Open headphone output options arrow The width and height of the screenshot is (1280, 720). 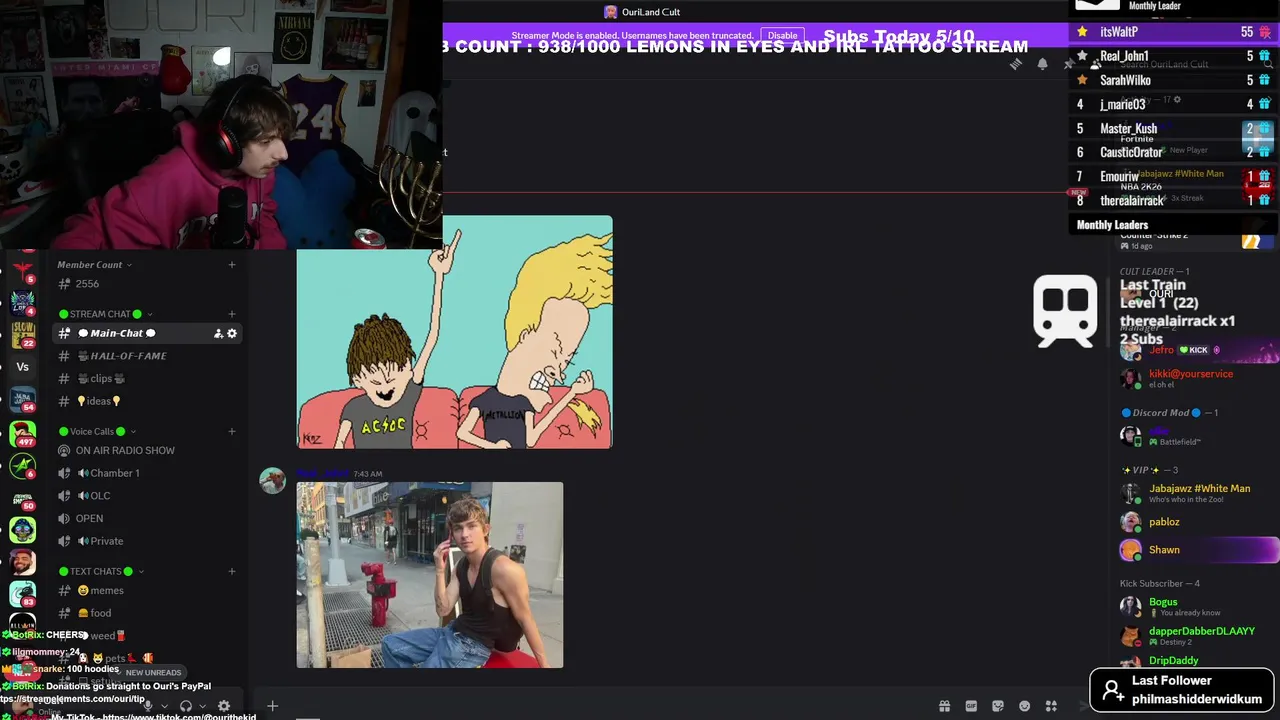point(201,706)
